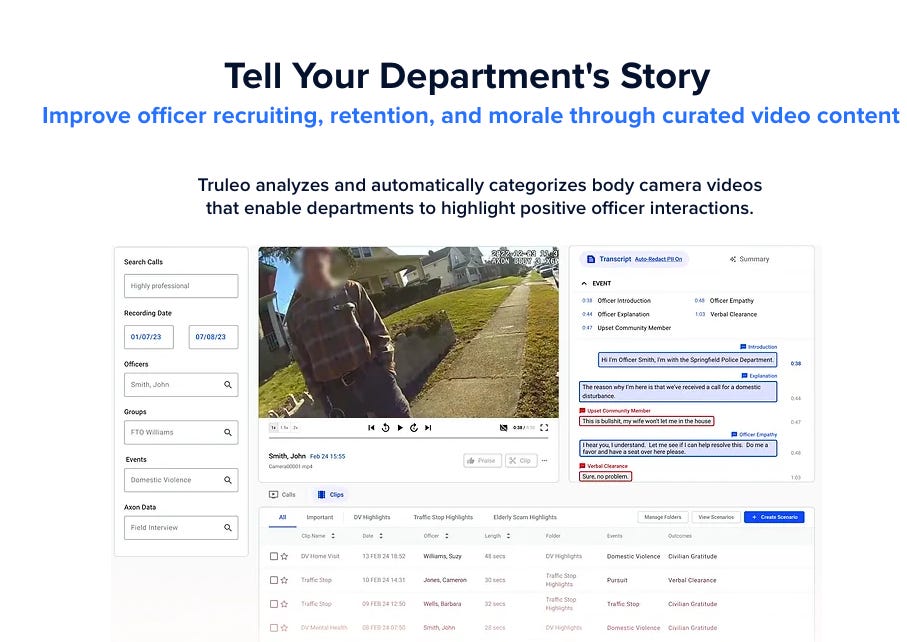Jump to Upset Community Member event in list
This screenshot has width=907, height=642.
click(x=626, y=328)
